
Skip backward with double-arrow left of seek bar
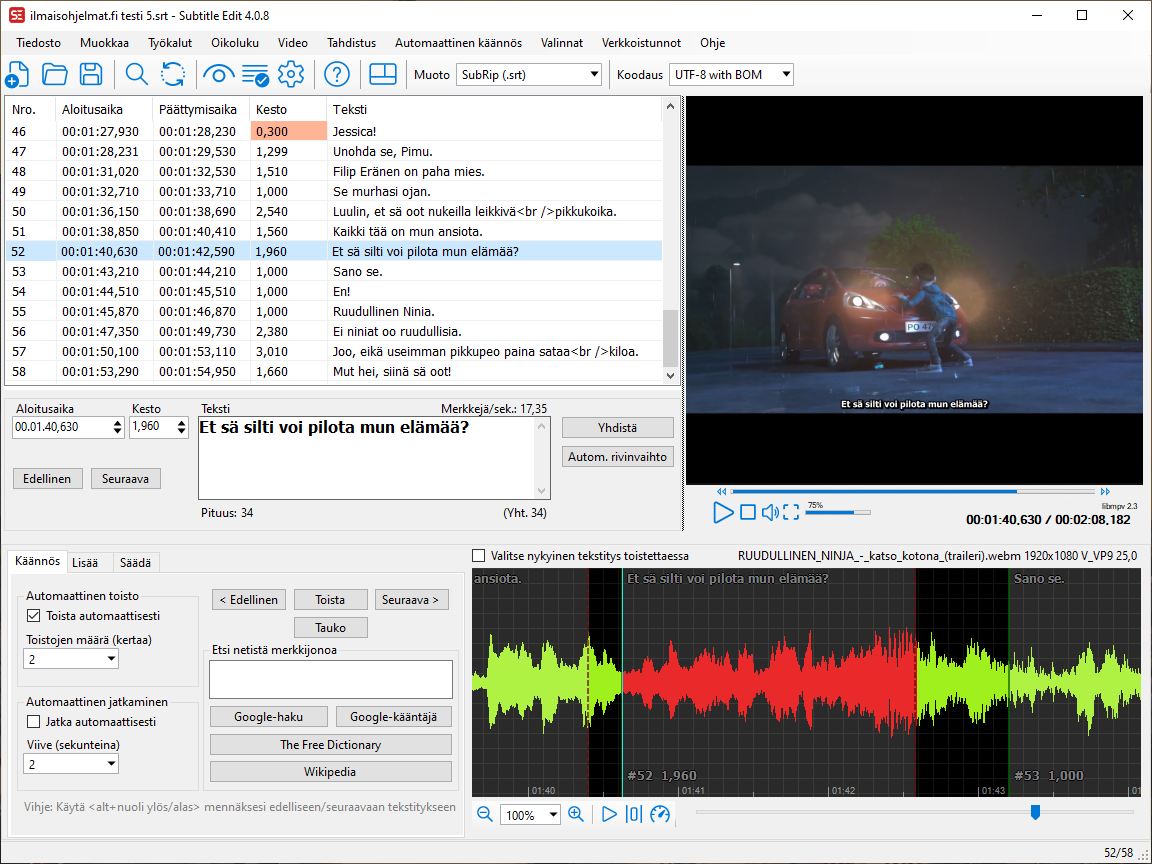(721, 492)
